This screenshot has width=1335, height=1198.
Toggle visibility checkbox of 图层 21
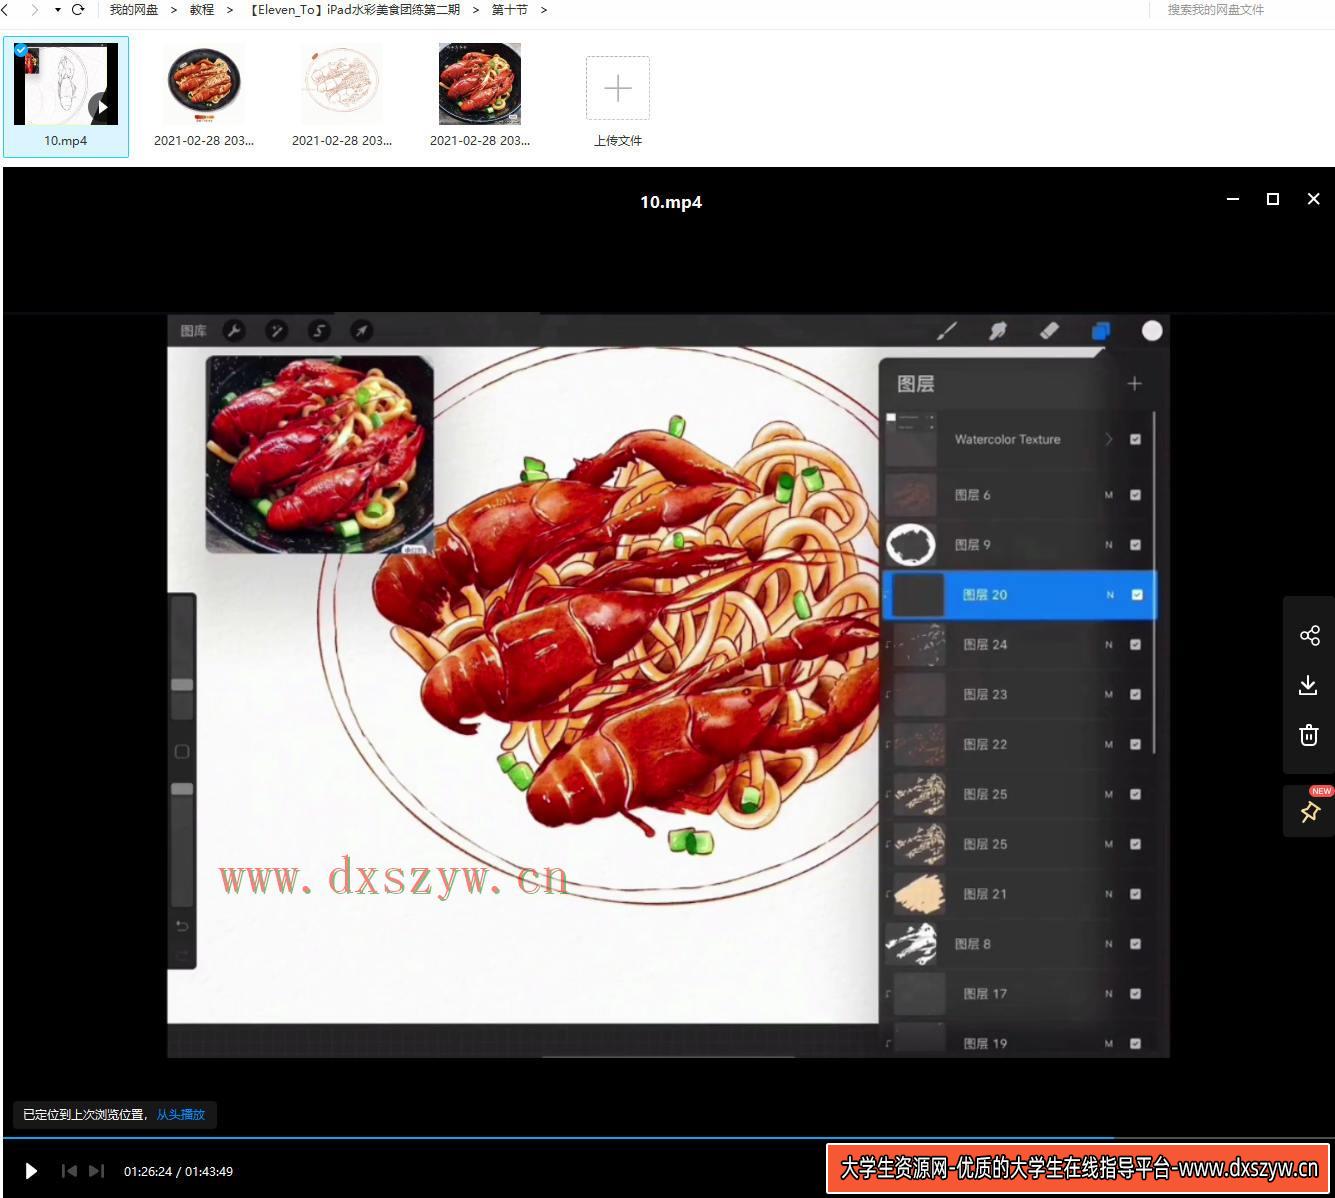pyautogui.click(x=1135, y=895)
